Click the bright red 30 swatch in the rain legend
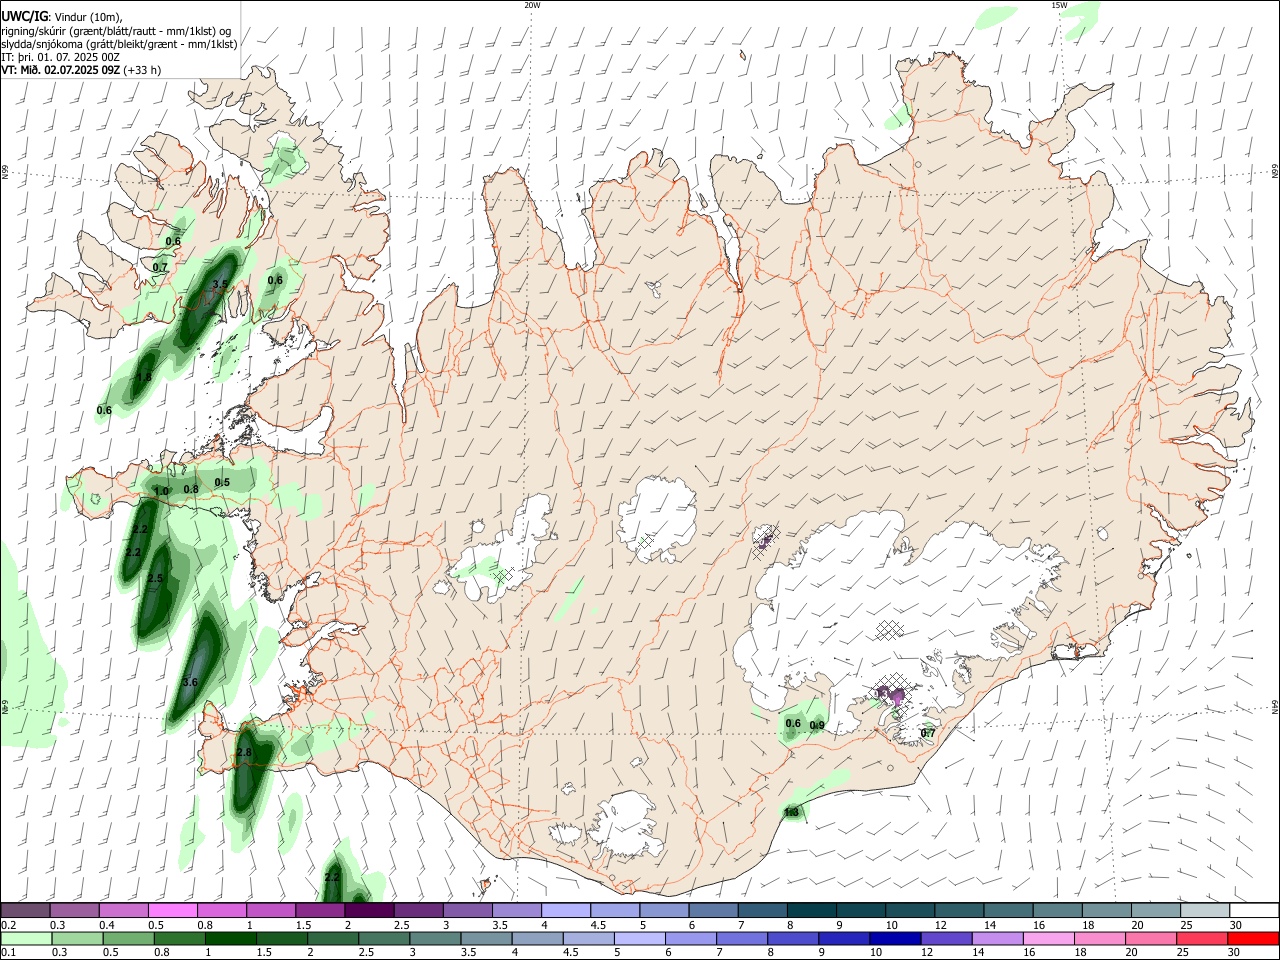The image size is (1280, 960). pos(1254,938)
